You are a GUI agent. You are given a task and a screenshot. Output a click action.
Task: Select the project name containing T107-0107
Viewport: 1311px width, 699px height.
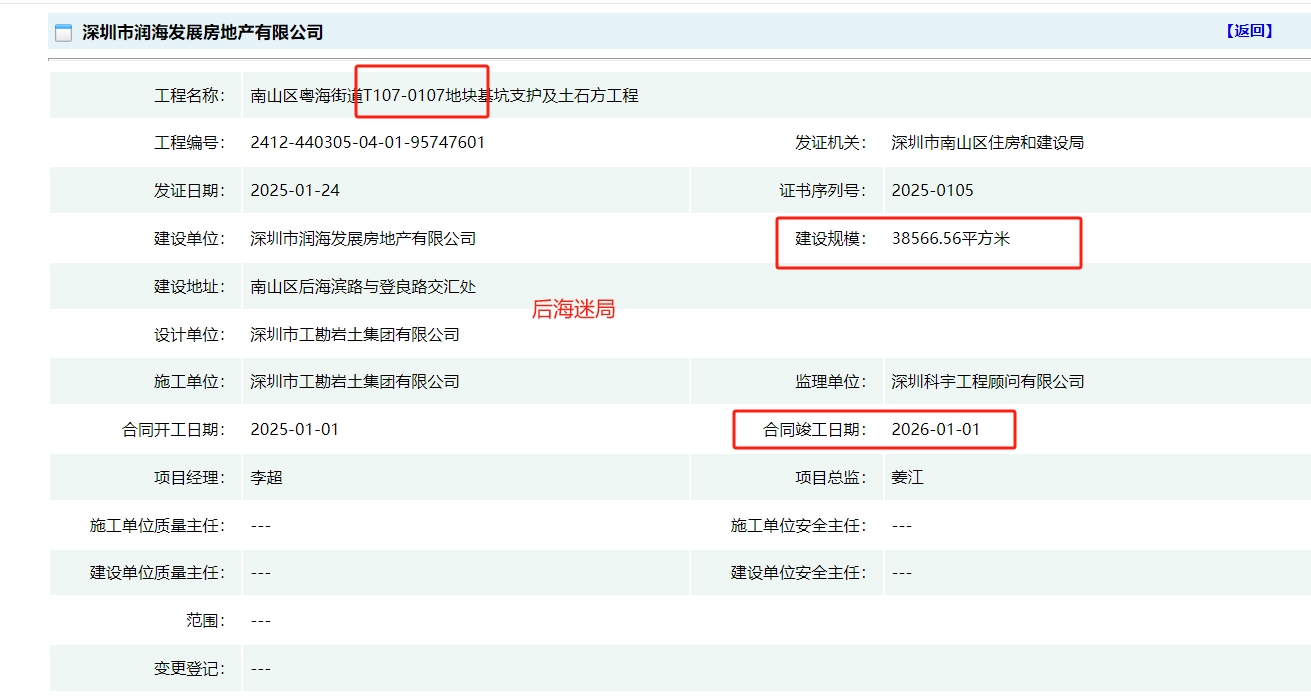point(444,96)
